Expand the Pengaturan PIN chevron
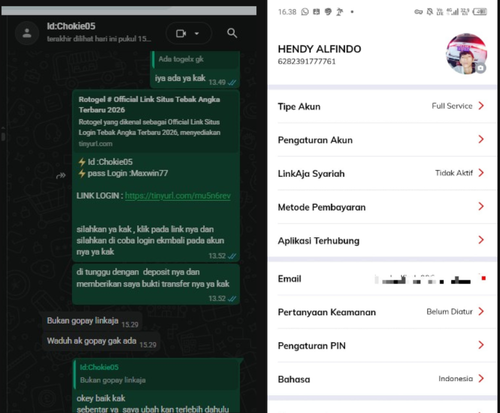This screenshot has width=500, height=413. pos(481,345)
